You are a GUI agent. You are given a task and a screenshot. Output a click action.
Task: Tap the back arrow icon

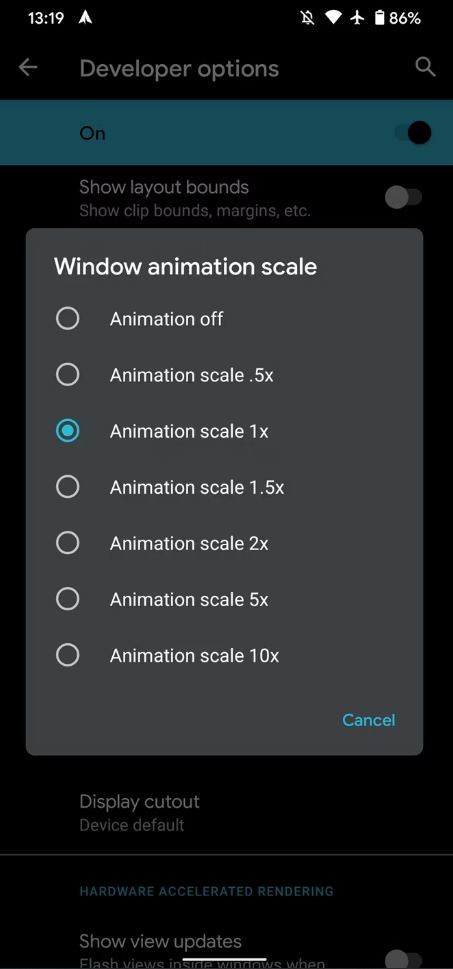[x=28, y=67]
